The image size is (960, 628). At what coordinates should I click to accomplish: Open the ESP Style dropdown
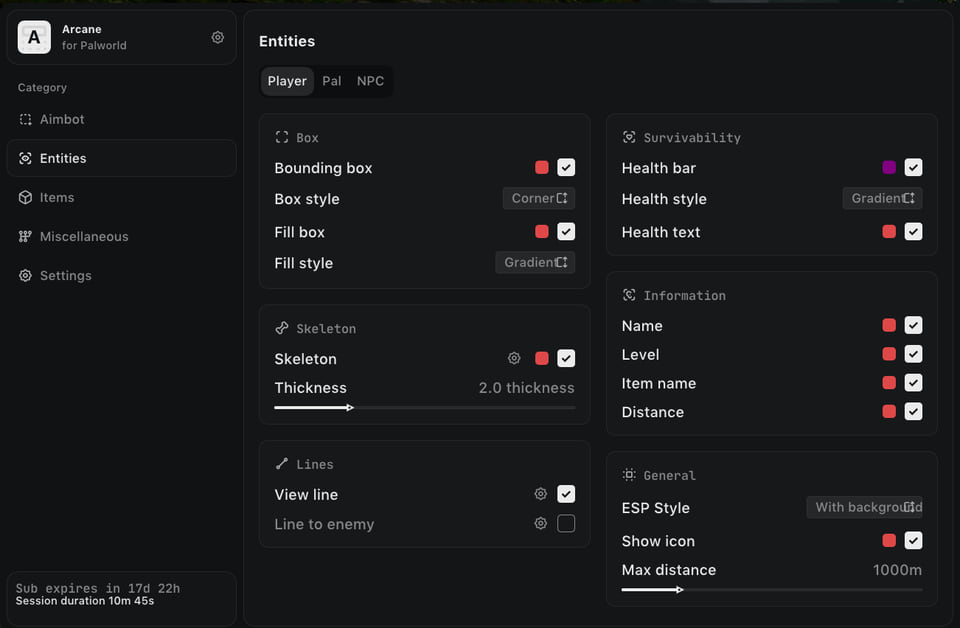click(864, 507)
